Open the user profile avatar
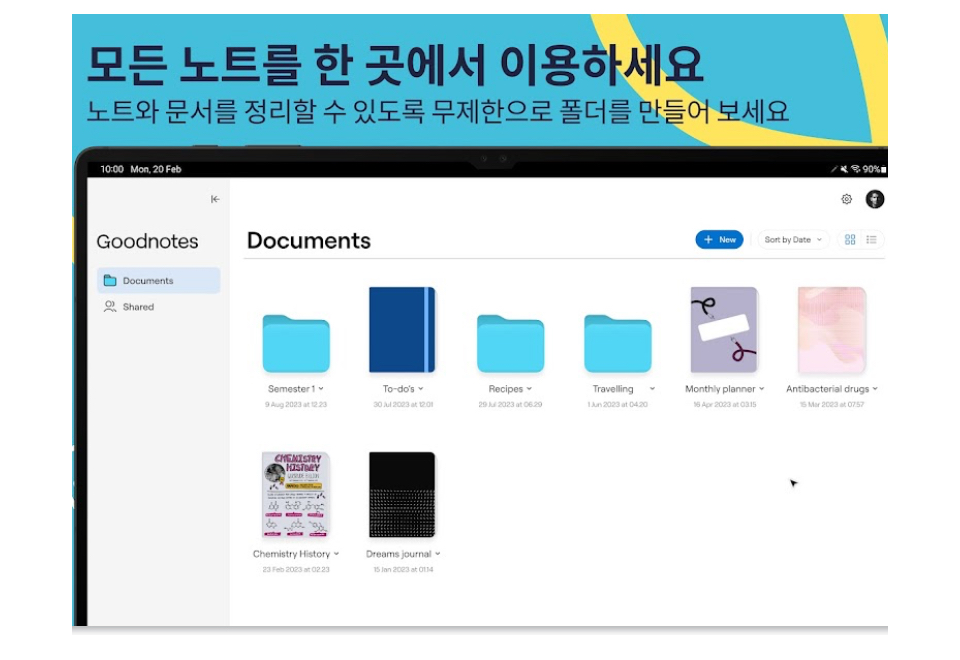Image resolution: width=960 pixels, height=660 pixels. point(874,199)
